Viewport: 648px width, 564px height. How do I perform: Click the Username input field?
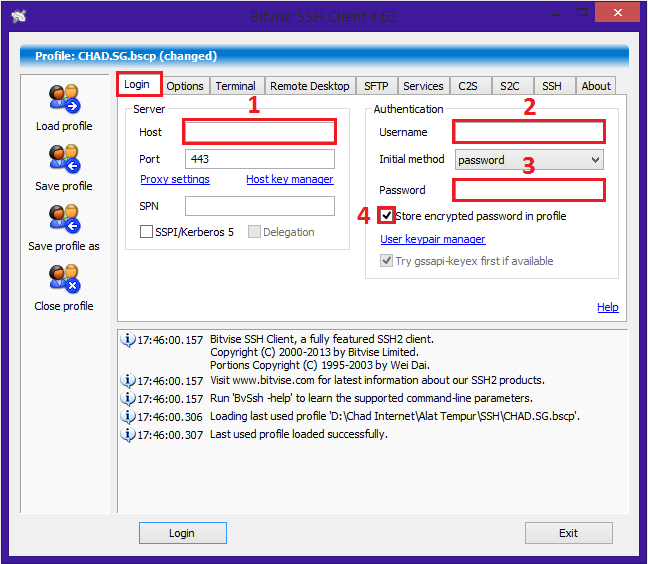(529, 132)
